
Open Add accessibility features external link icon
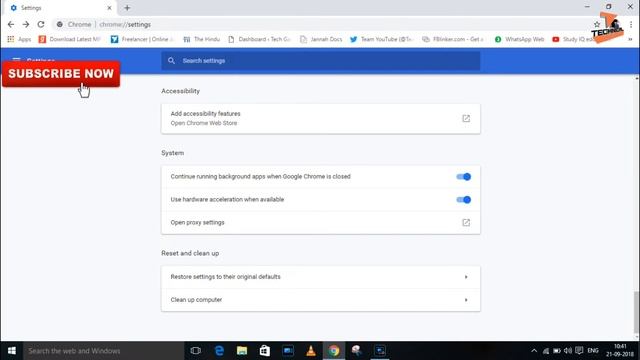click(x=466, y=118)
